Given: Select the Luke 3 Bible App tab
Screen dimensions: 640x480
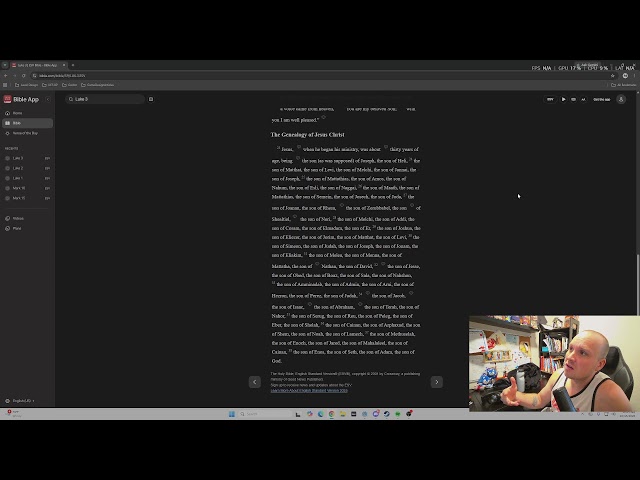Looking at the screenshot, I should point(38,65).
